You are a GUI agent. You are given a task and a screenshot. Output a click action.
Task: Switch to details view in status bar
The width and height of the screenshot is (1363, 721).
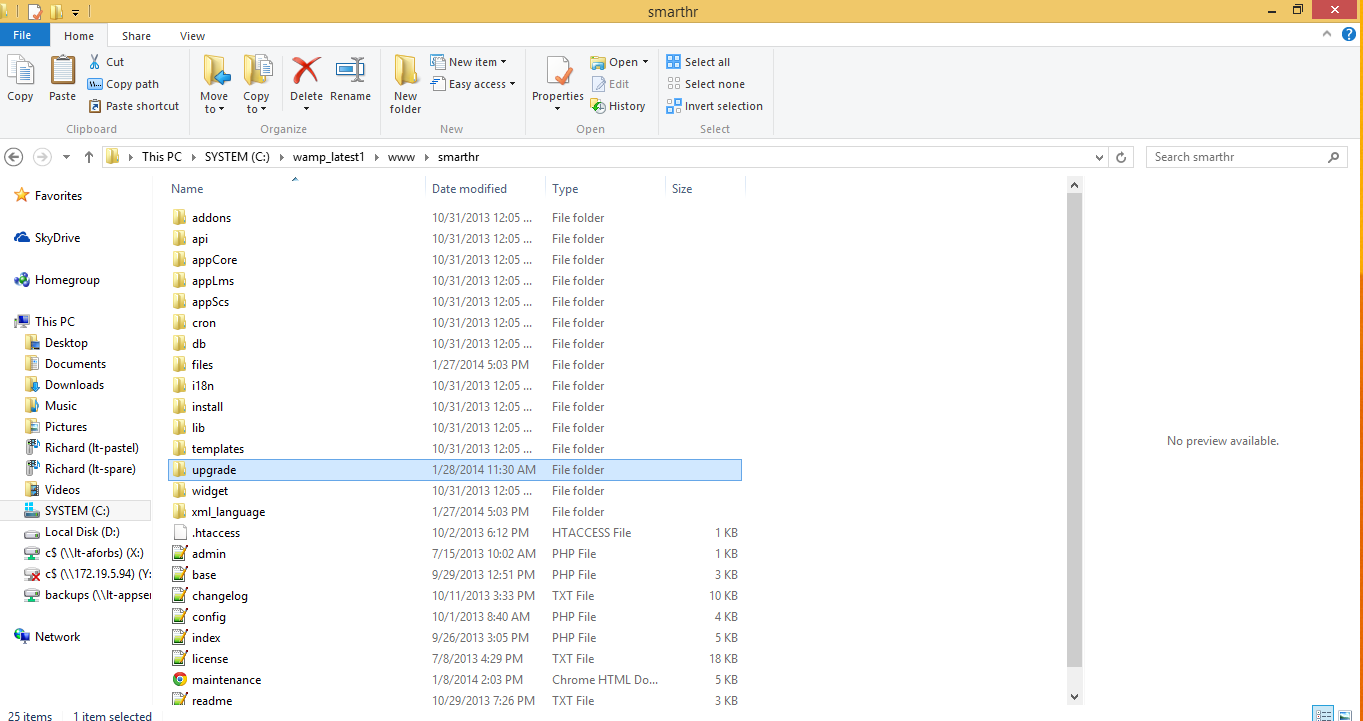[1324, 714]
